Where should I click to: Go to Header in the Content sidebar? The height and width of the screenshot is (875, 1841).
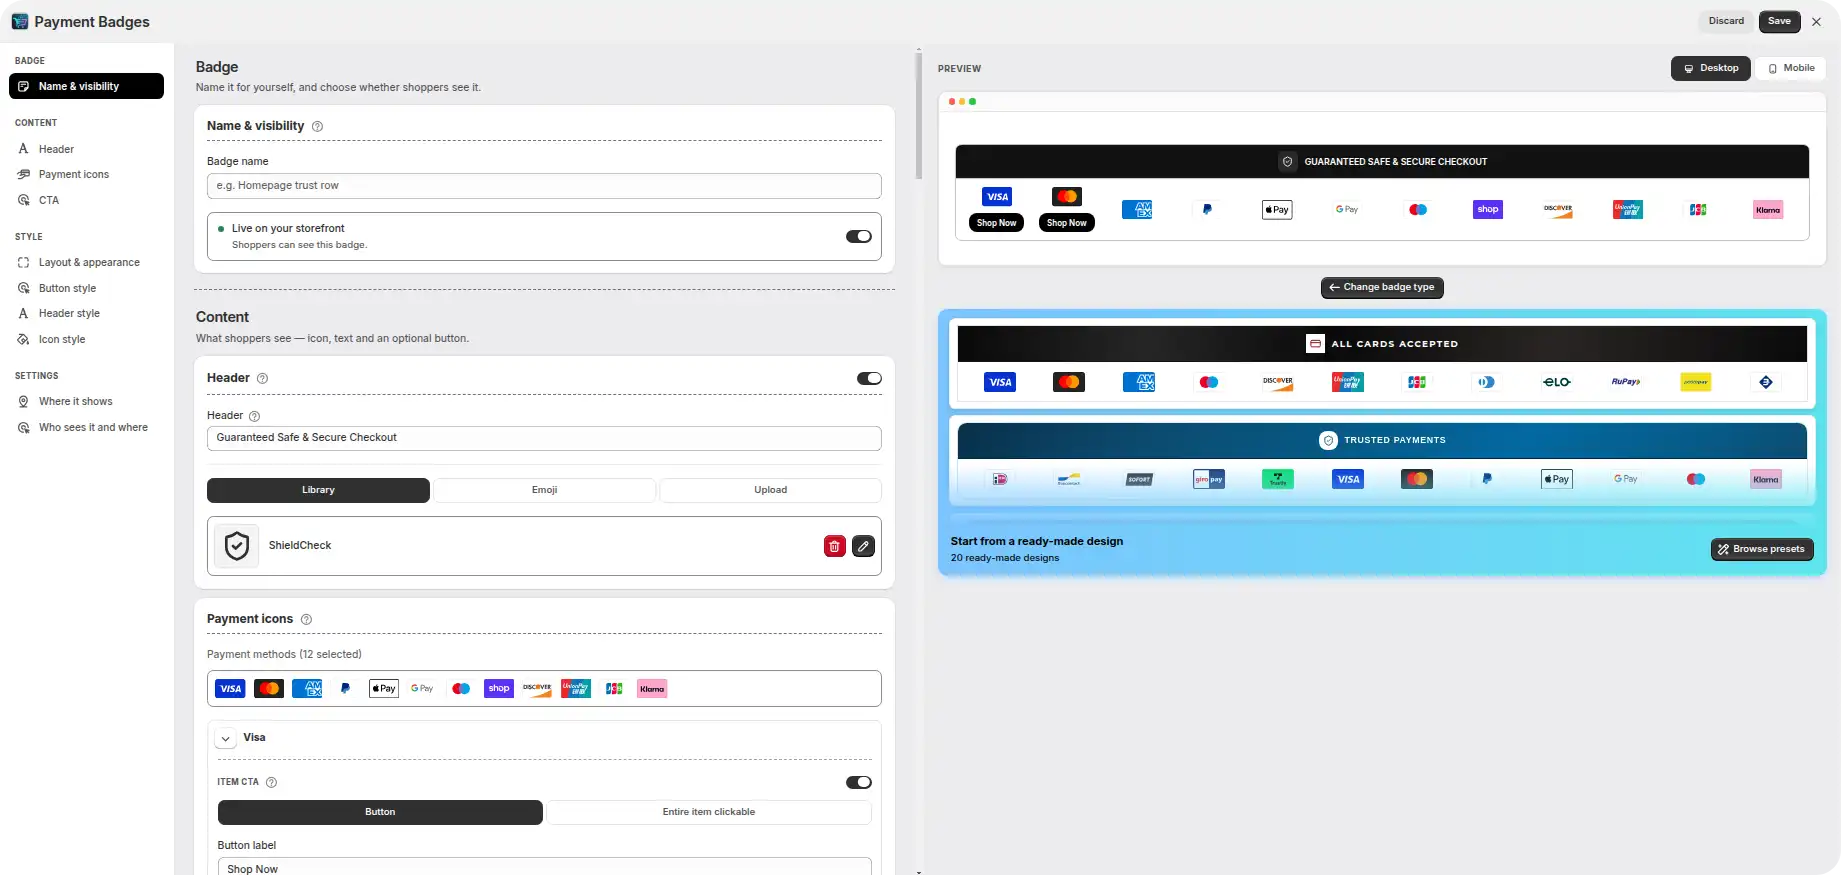point(56,149)
